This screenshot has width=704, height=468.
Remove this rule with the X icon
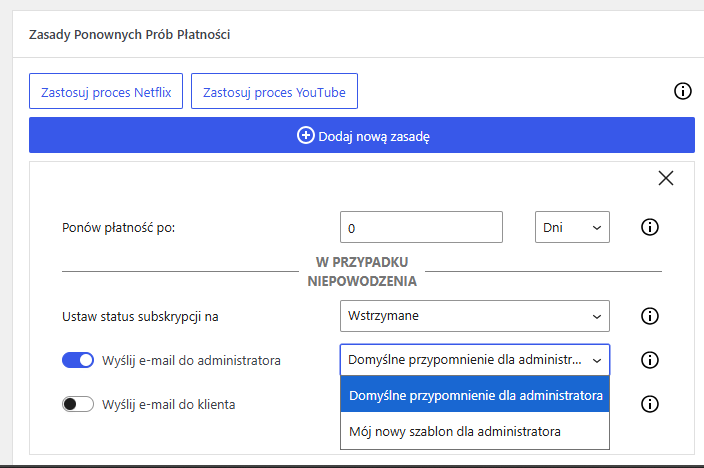coord(666,178)
